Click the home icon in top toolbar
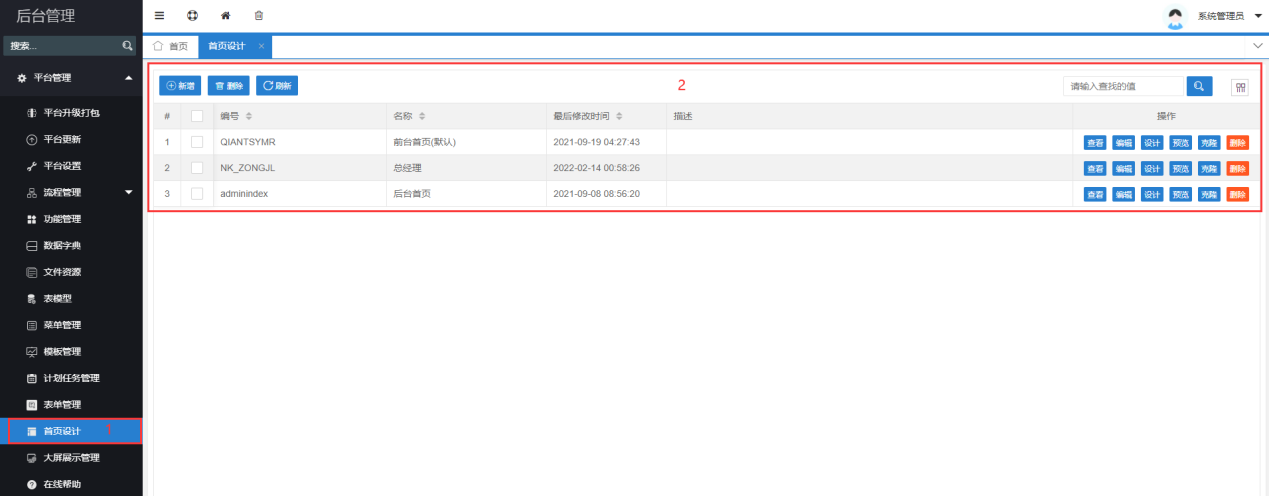Screen dimensions: 1269x496 coord(226,15)
